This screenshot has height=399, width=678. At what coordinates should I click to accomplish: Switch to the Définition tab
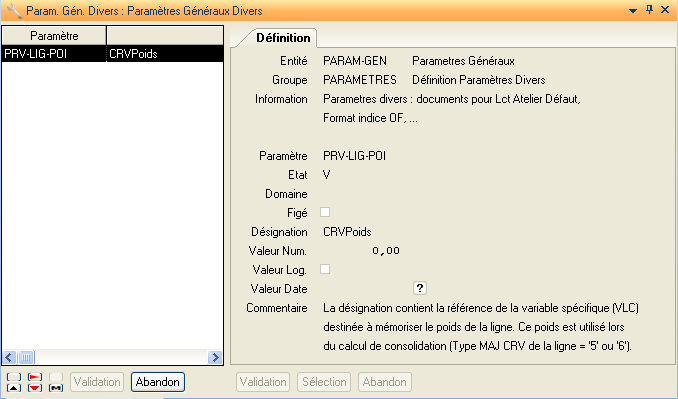pos(283,38)
